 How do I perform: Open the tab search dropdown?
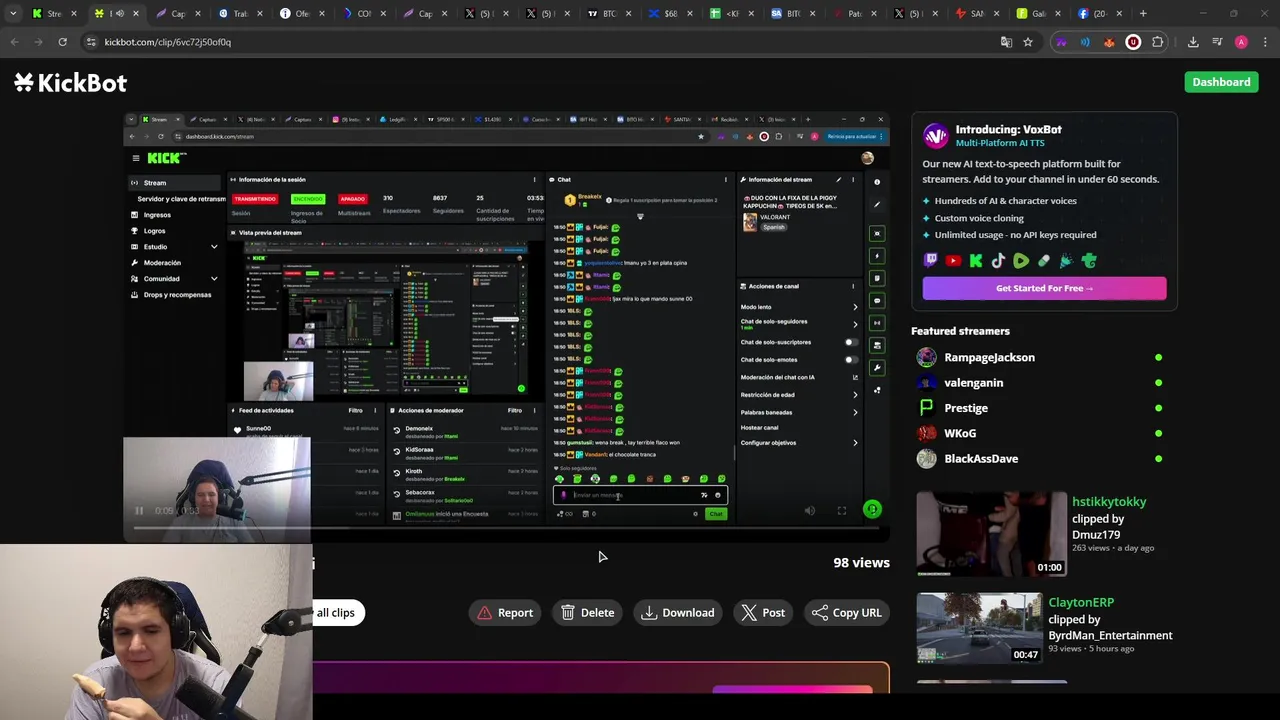pyautogui.click(x=13, y=13)
